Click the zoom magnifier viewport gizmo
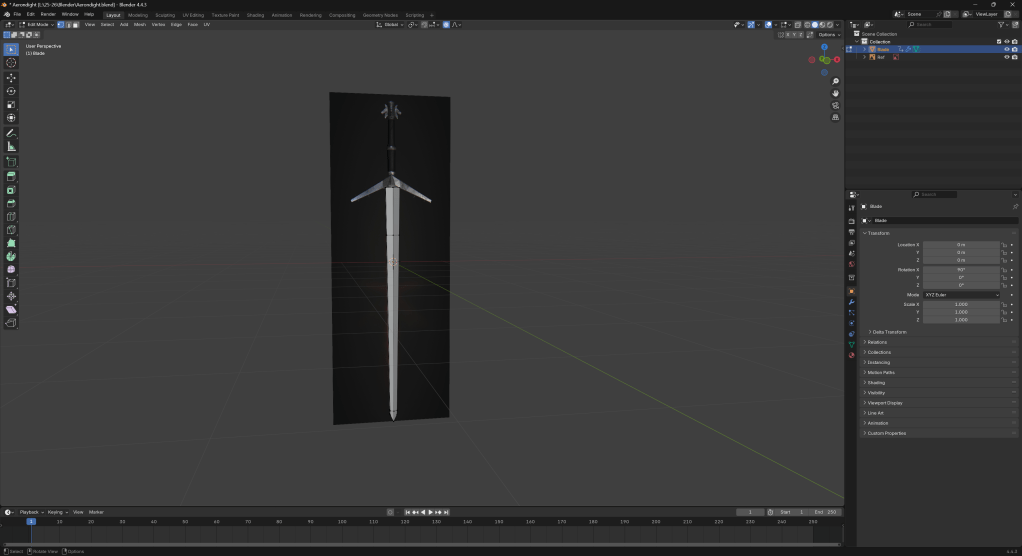 (x=835, y=81)
